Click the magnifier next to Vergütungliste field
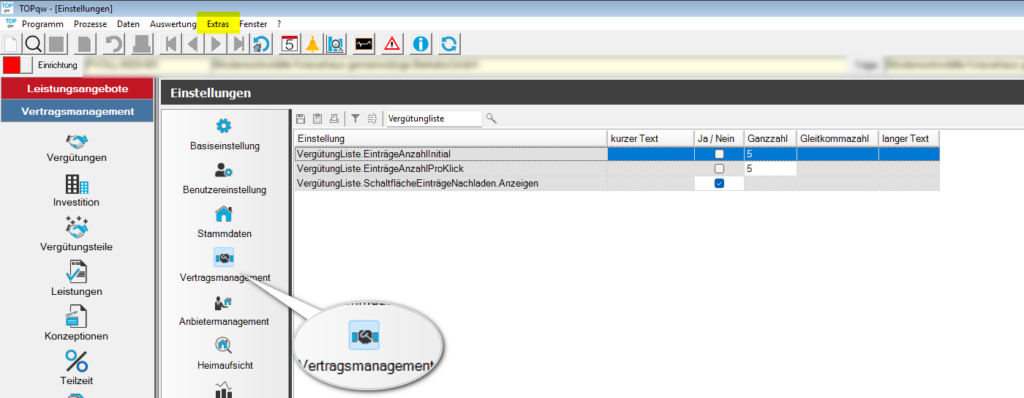1024x398 pixels. point(491,118)
